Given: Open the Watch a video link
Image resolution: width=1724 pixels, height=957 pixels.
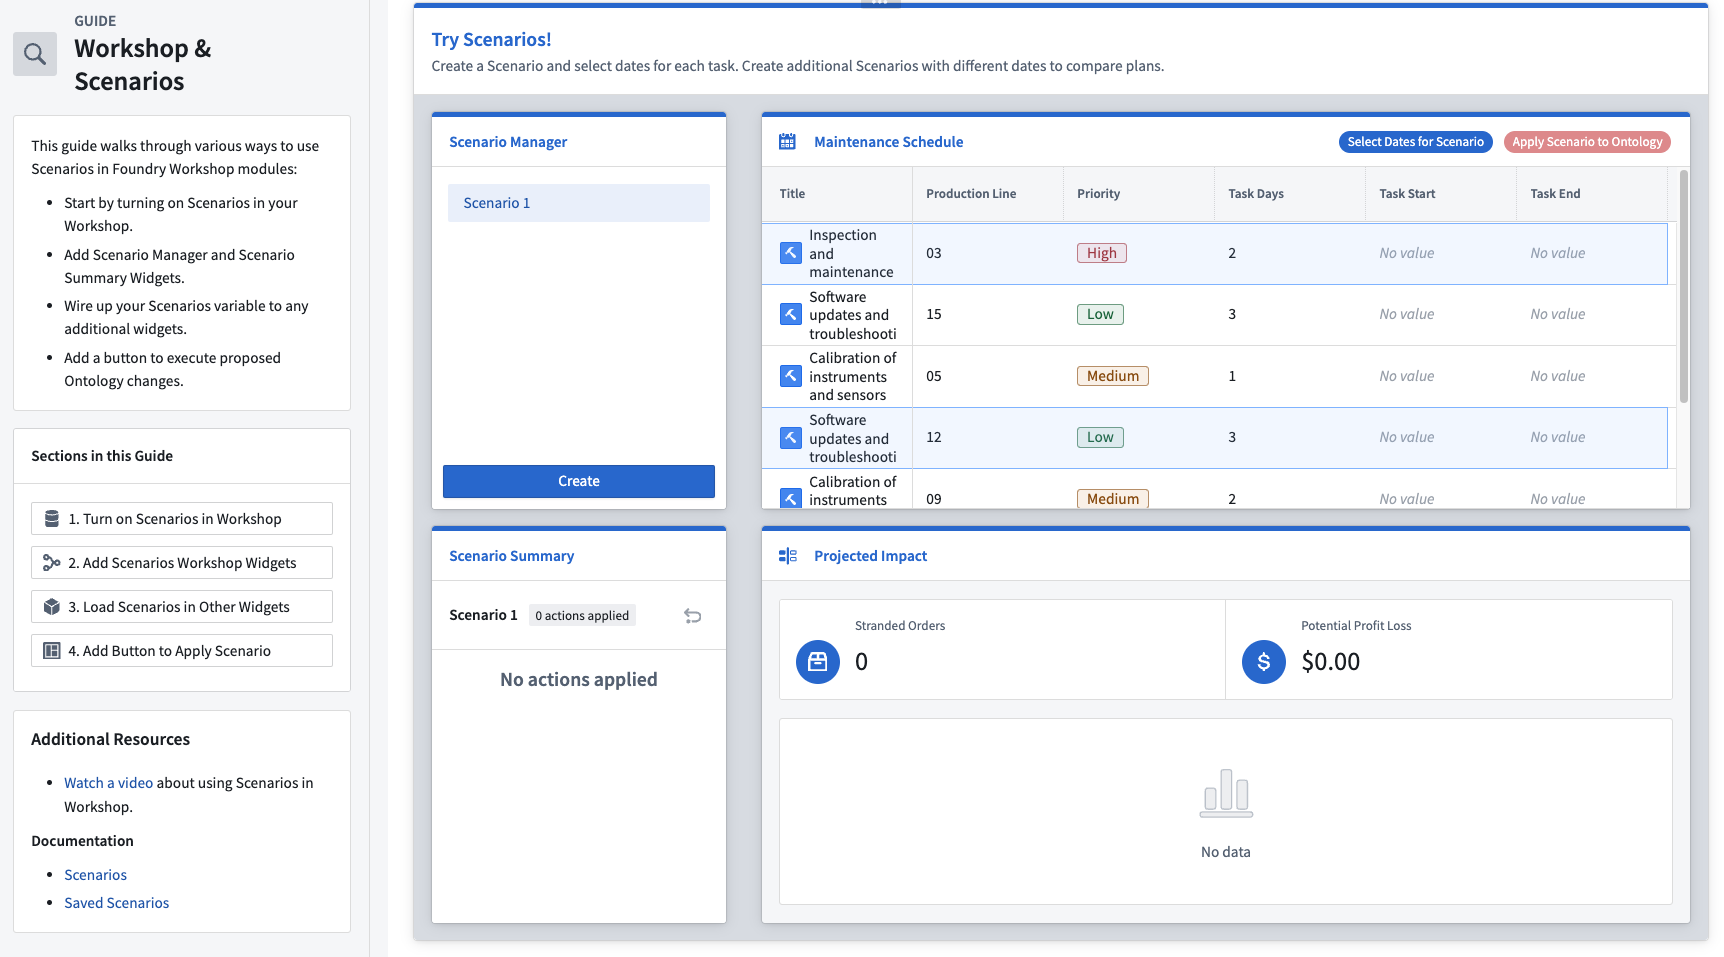Looking at the screenshot, I should click(108, 783).
